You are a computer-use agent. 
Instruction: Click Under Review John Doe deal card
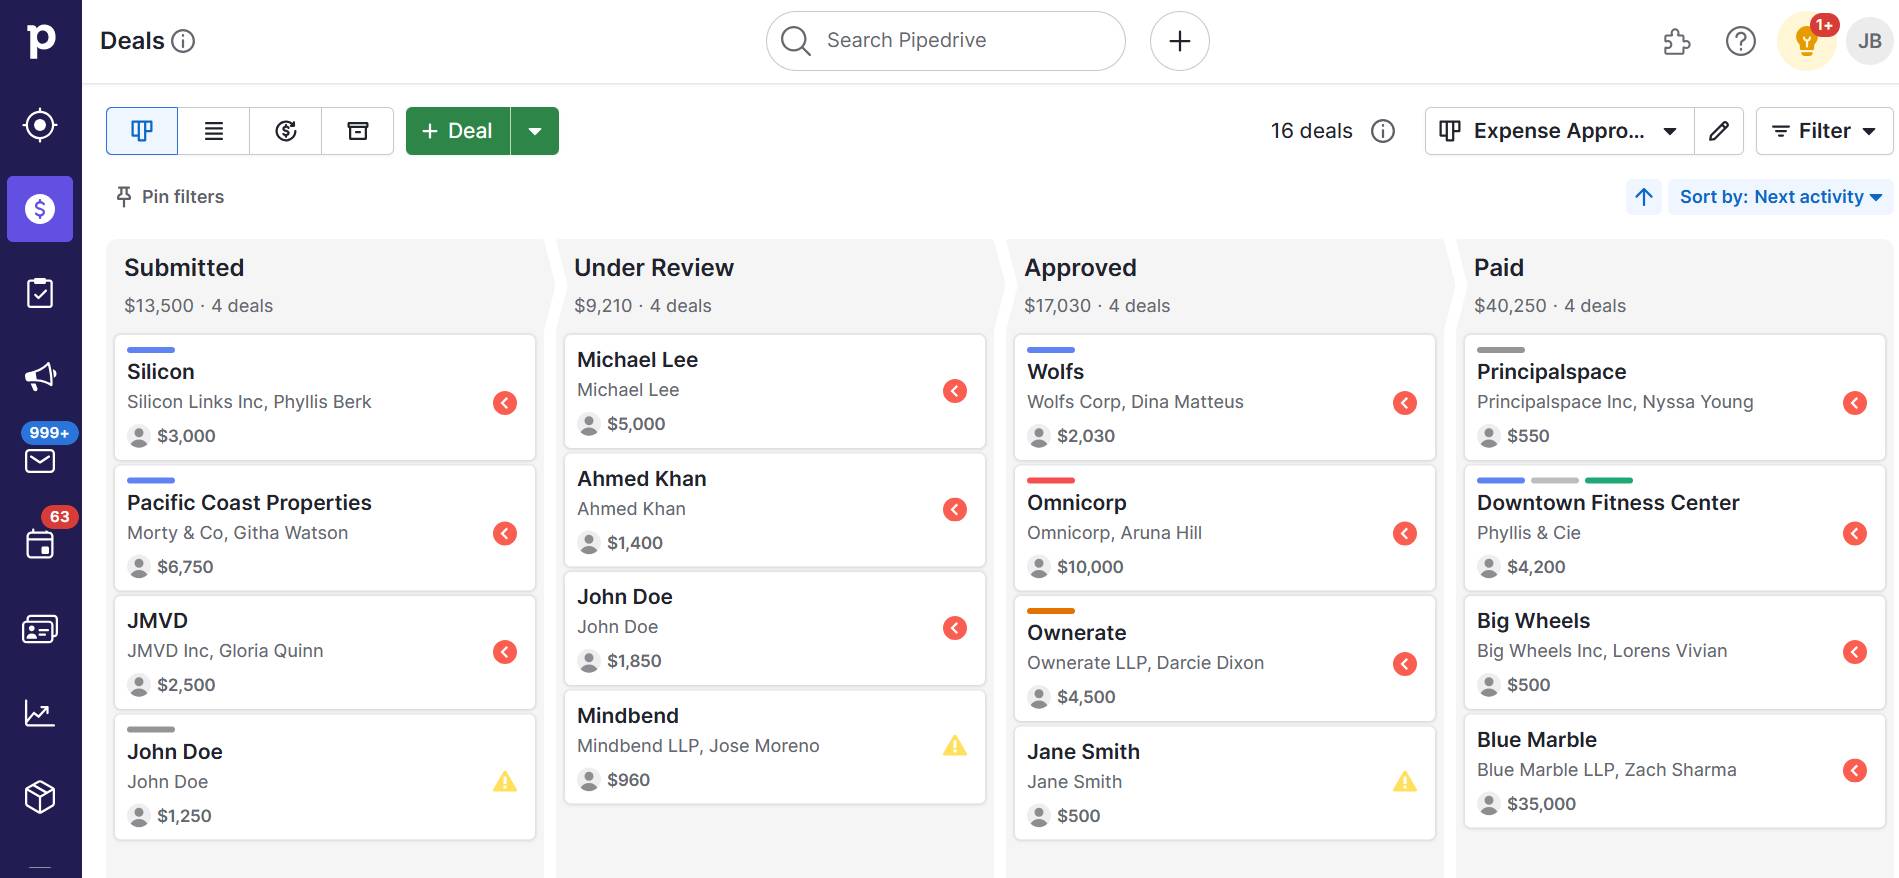pyautogui.click(x=775, y=629)
